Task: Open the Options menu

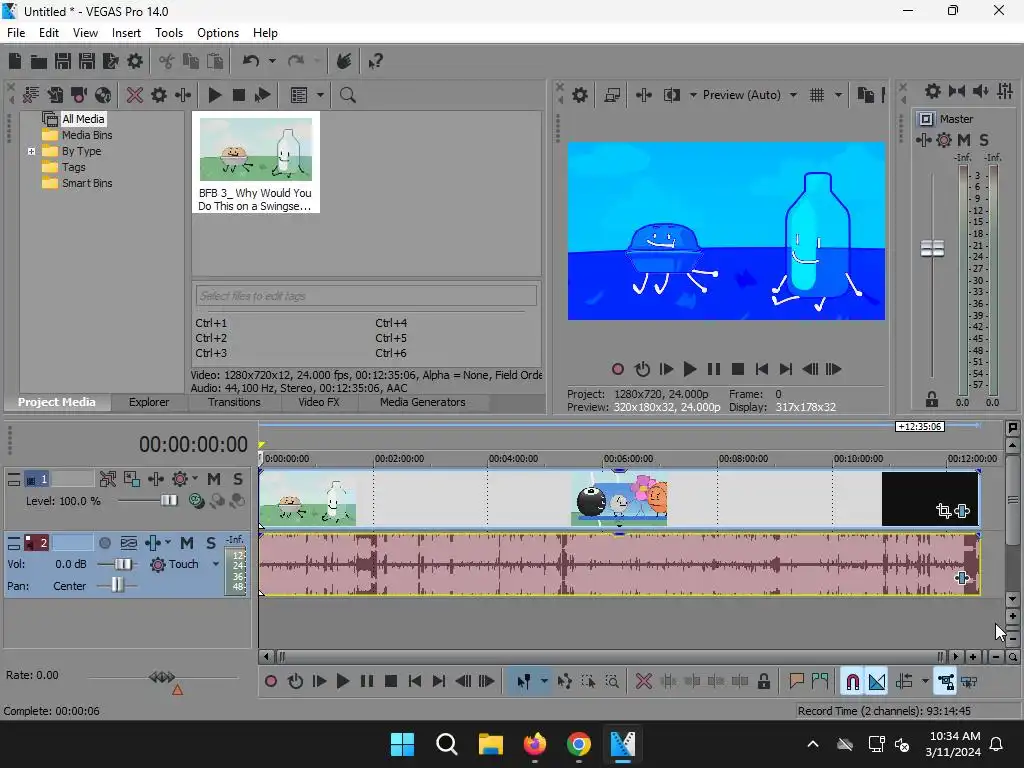Action: pos(217,33)
